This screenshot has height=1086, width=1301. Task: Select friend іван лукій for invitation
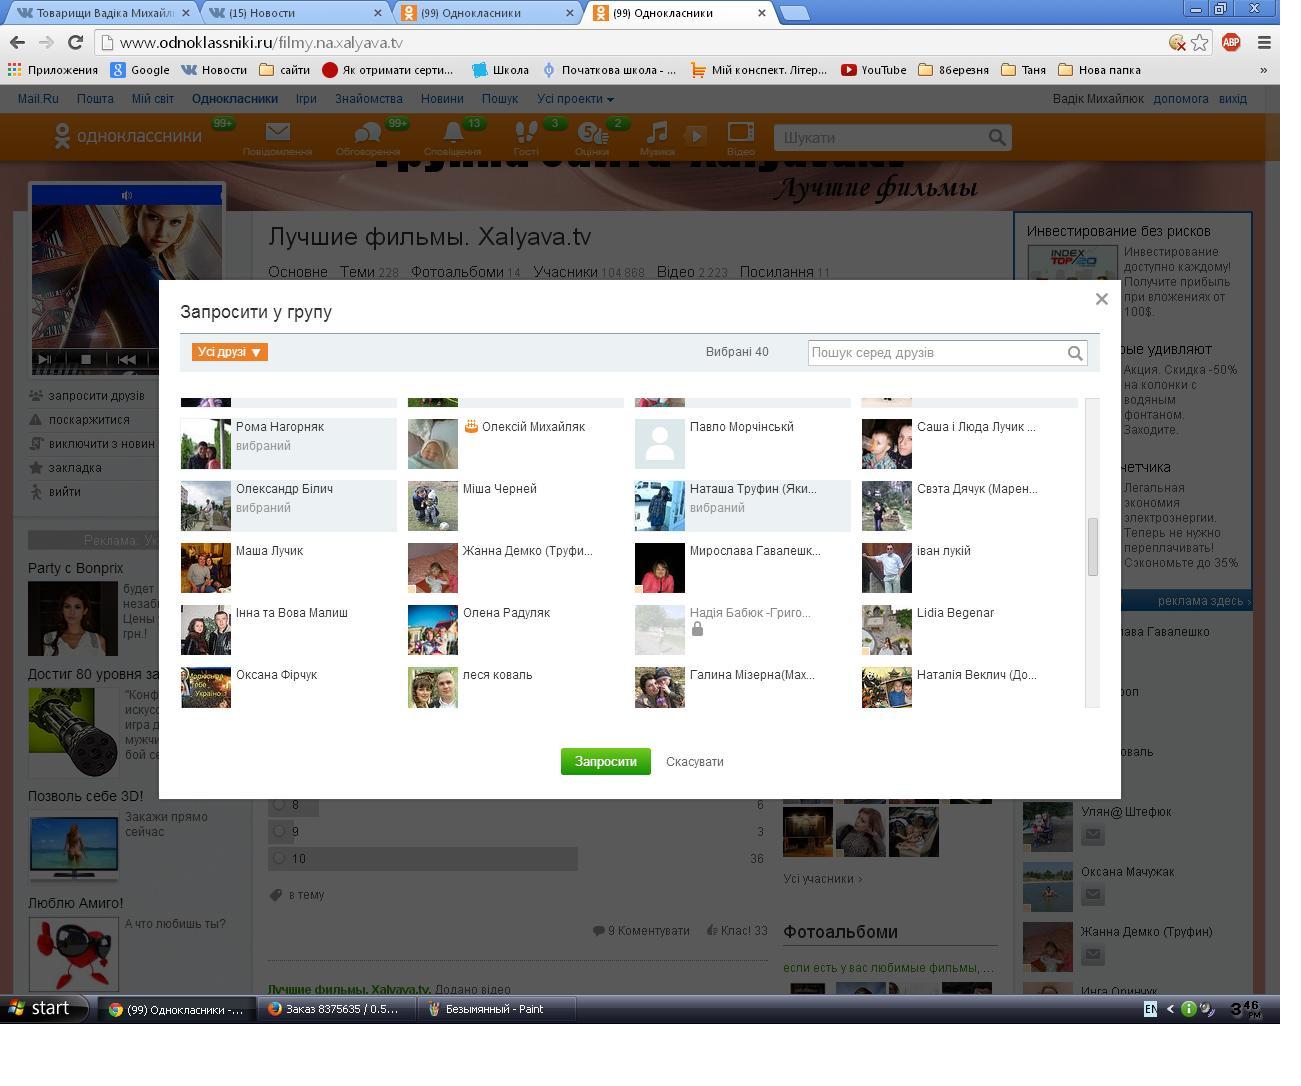(970, 567)
